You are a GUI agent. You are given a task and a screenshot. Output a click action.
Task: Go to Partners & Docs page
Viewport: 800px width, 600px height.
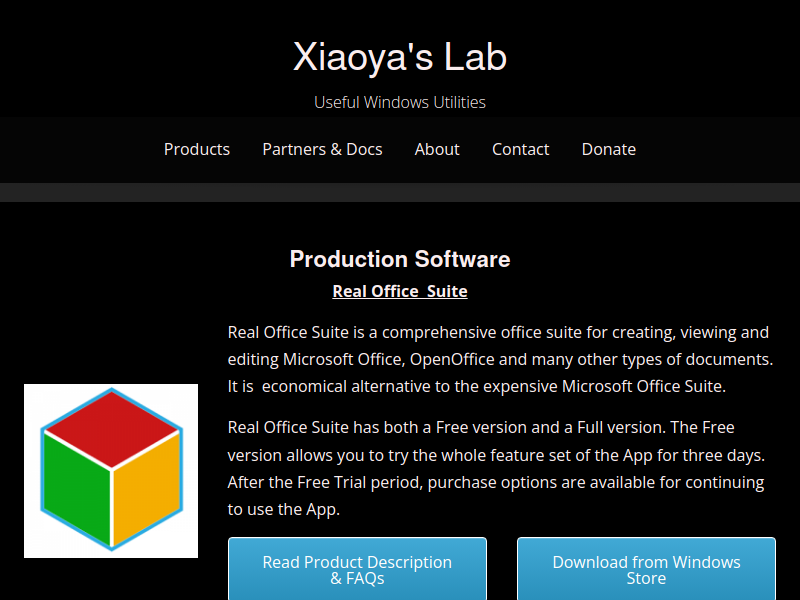tap(322, 149)
